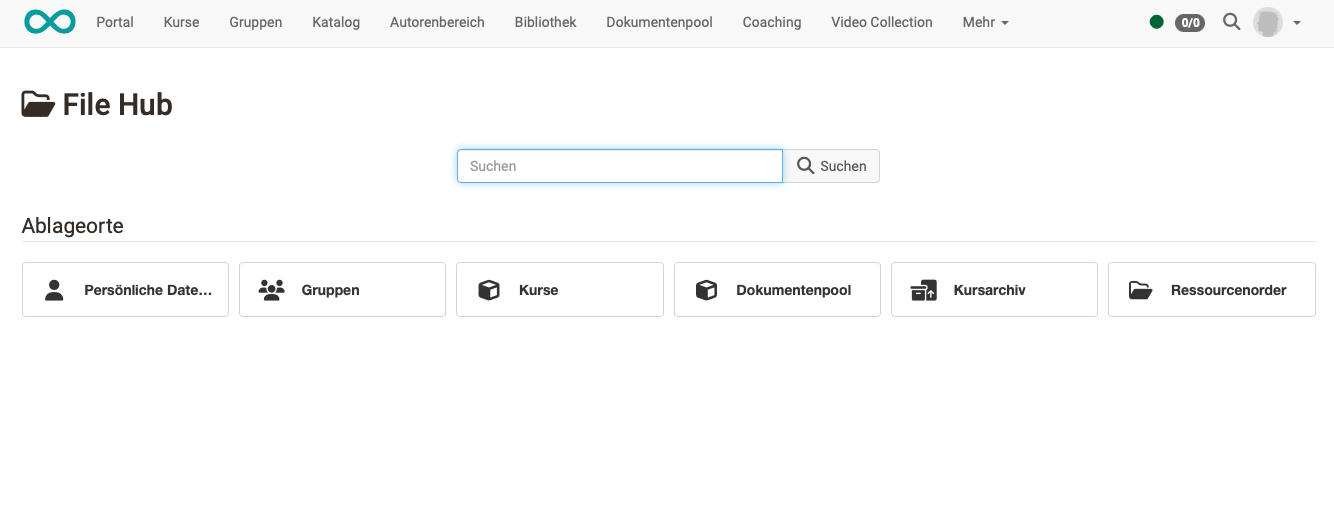The height and width of the screenshot is (520, 1334).
Task: Focus the Suchen search input field
Action: [x=620, y=166]
